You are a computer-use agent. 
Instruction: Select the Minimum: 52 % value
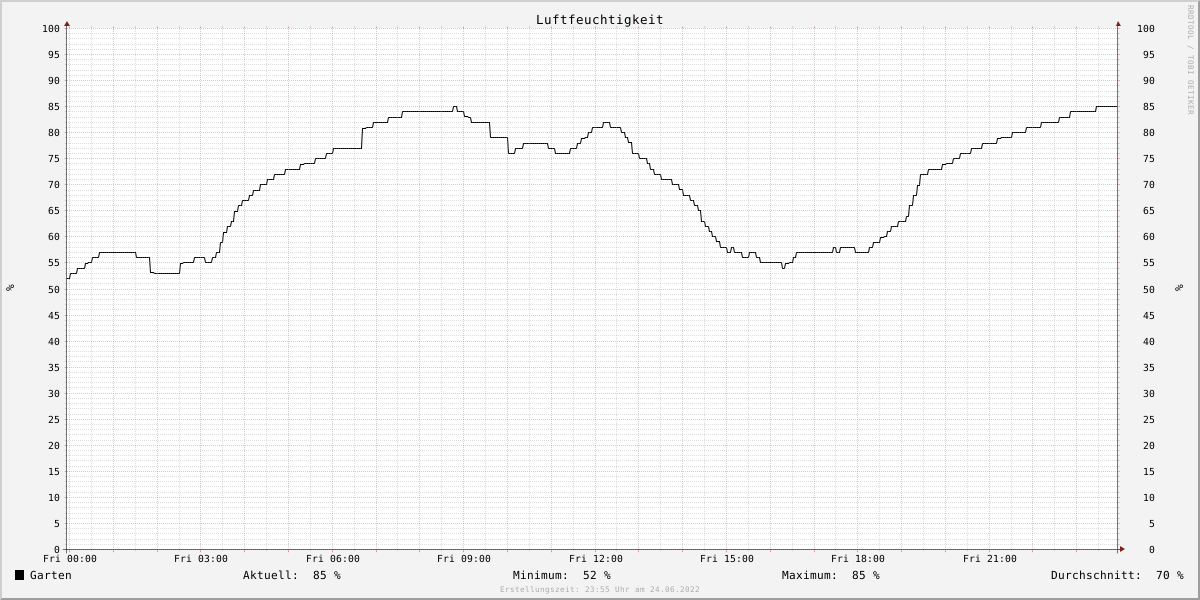click(562, 575)
